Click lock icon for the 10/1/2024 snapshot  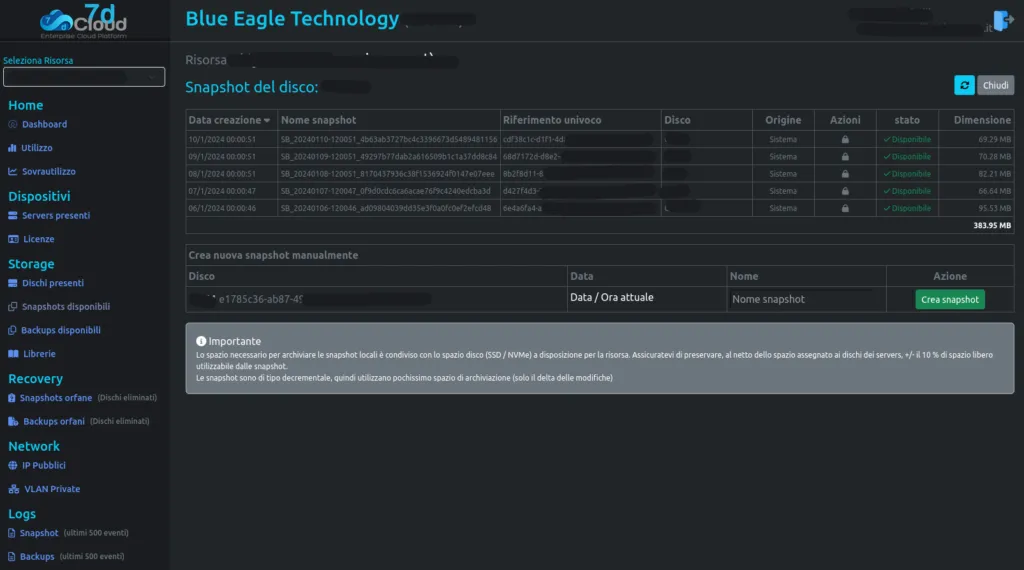(845, 140)
